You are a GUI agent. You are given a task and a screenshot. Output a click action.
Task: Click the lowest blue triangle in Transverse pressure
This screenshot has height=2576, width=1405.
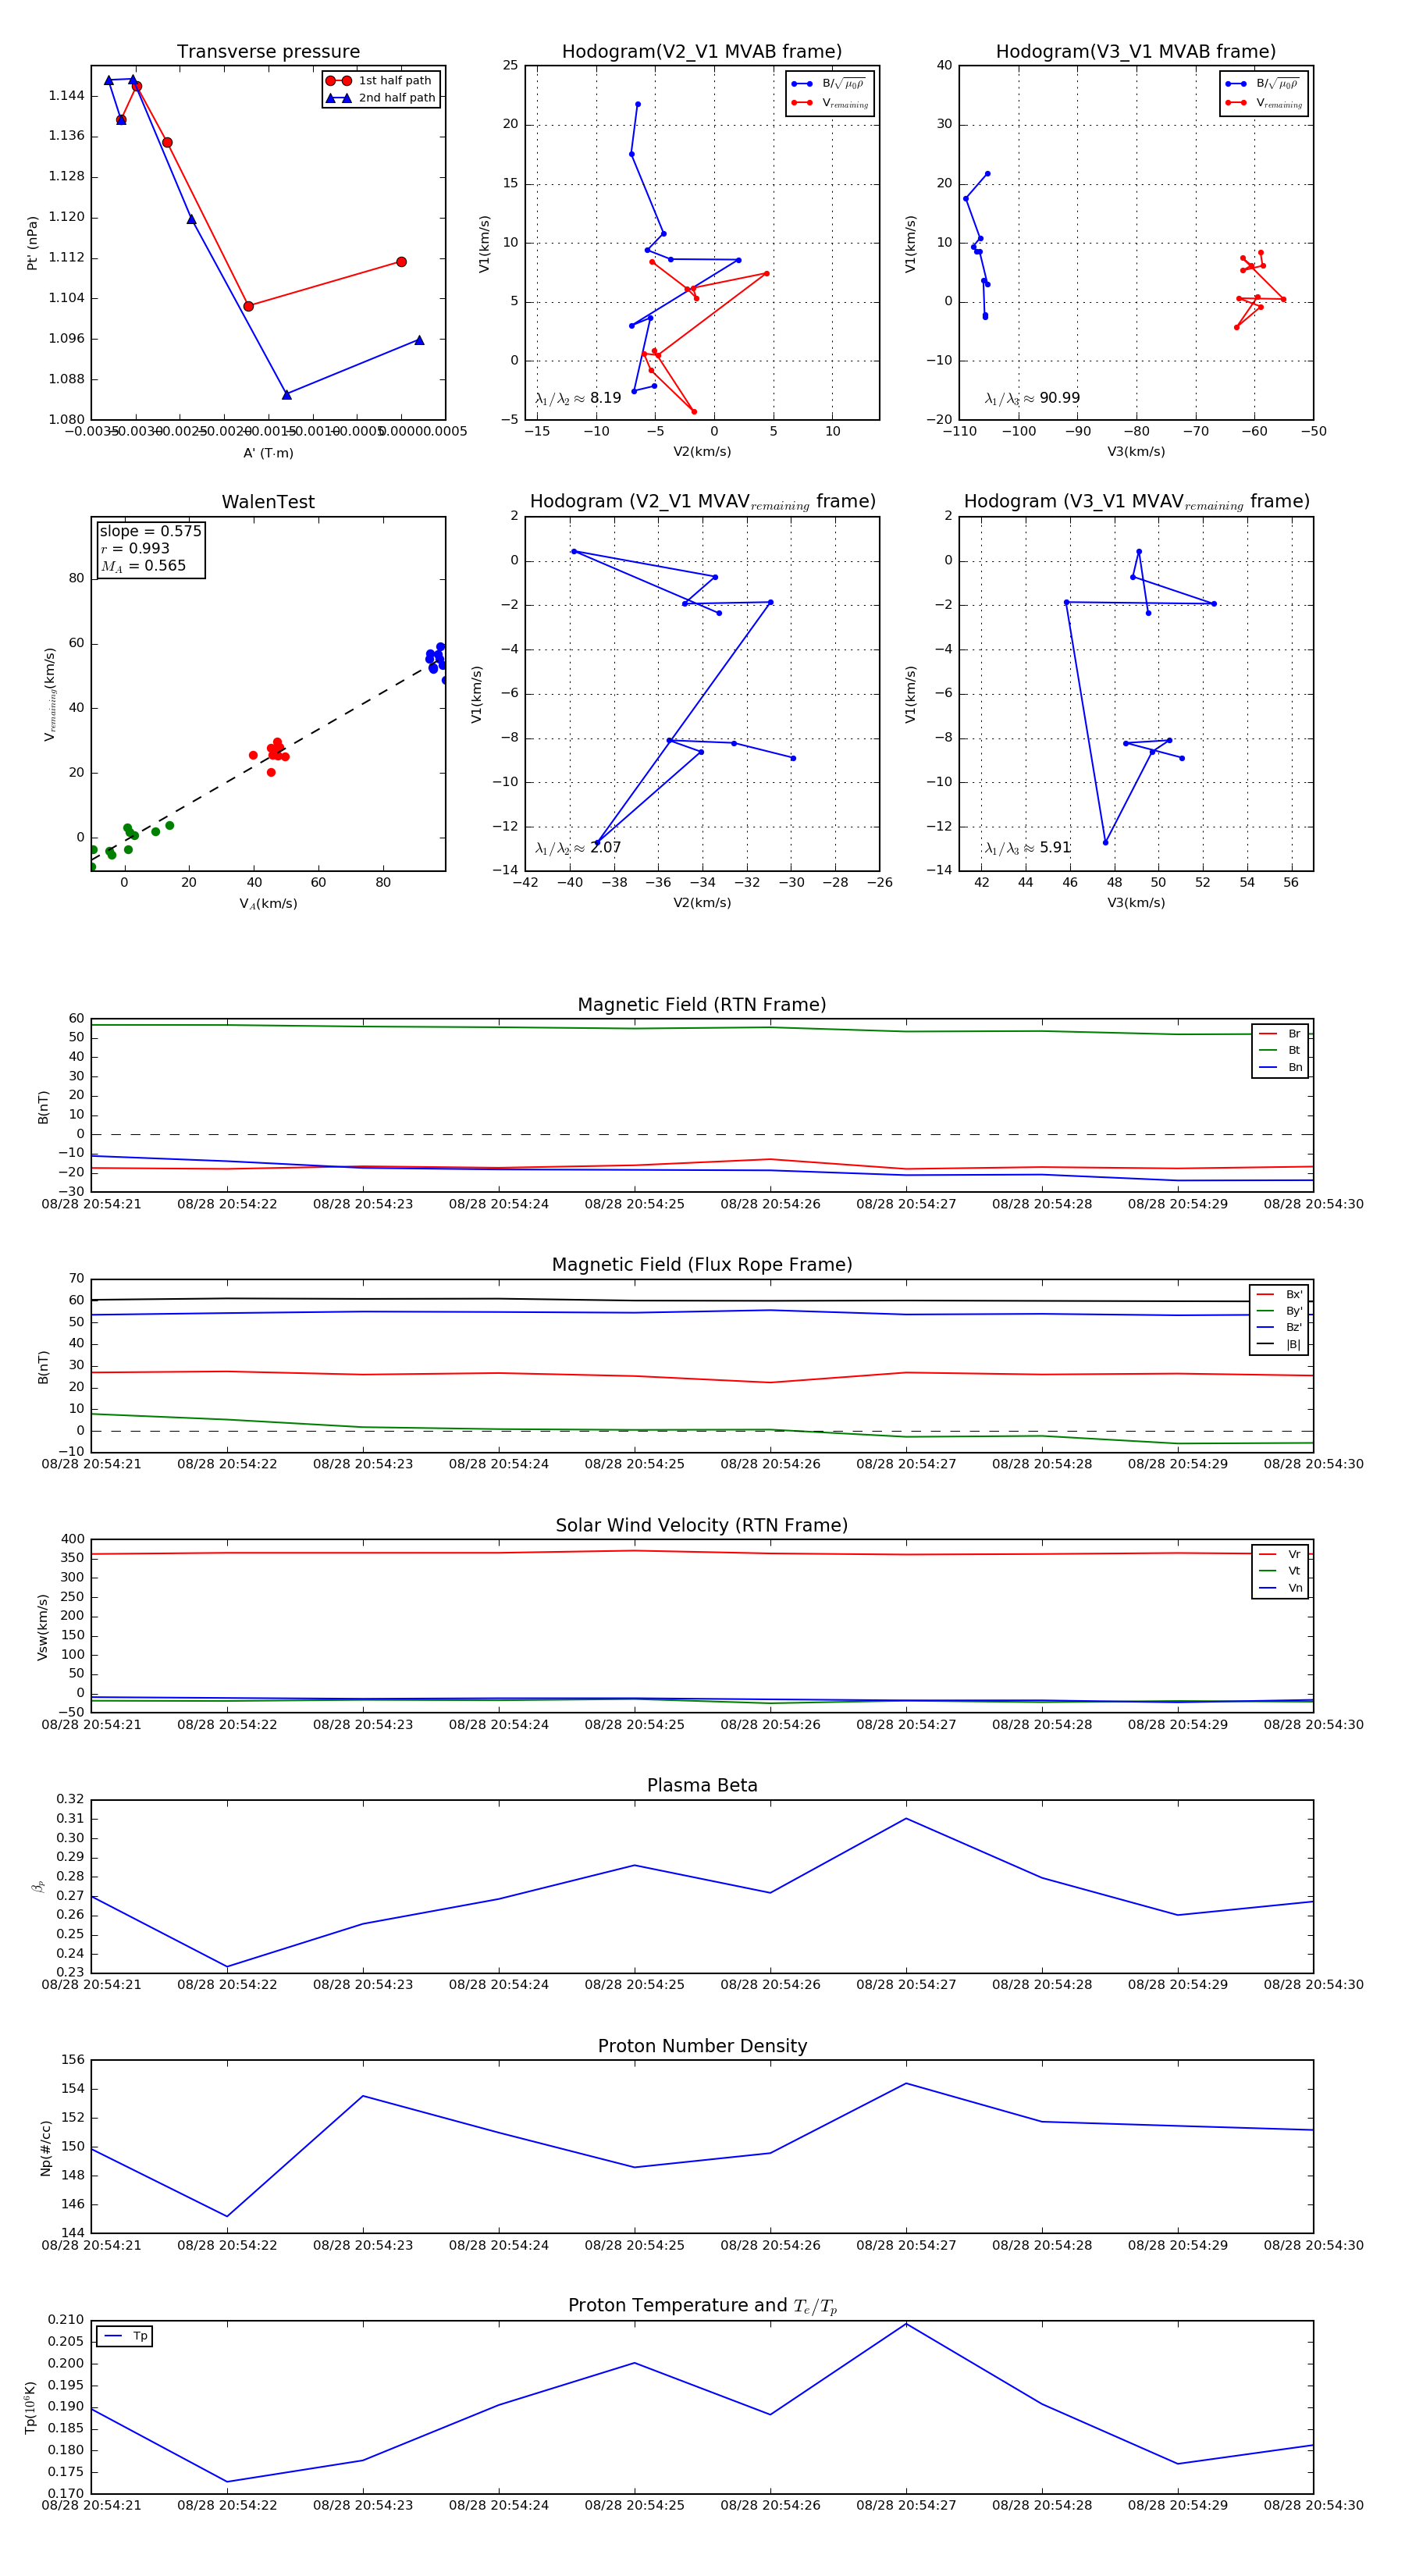tap(287, 394)
